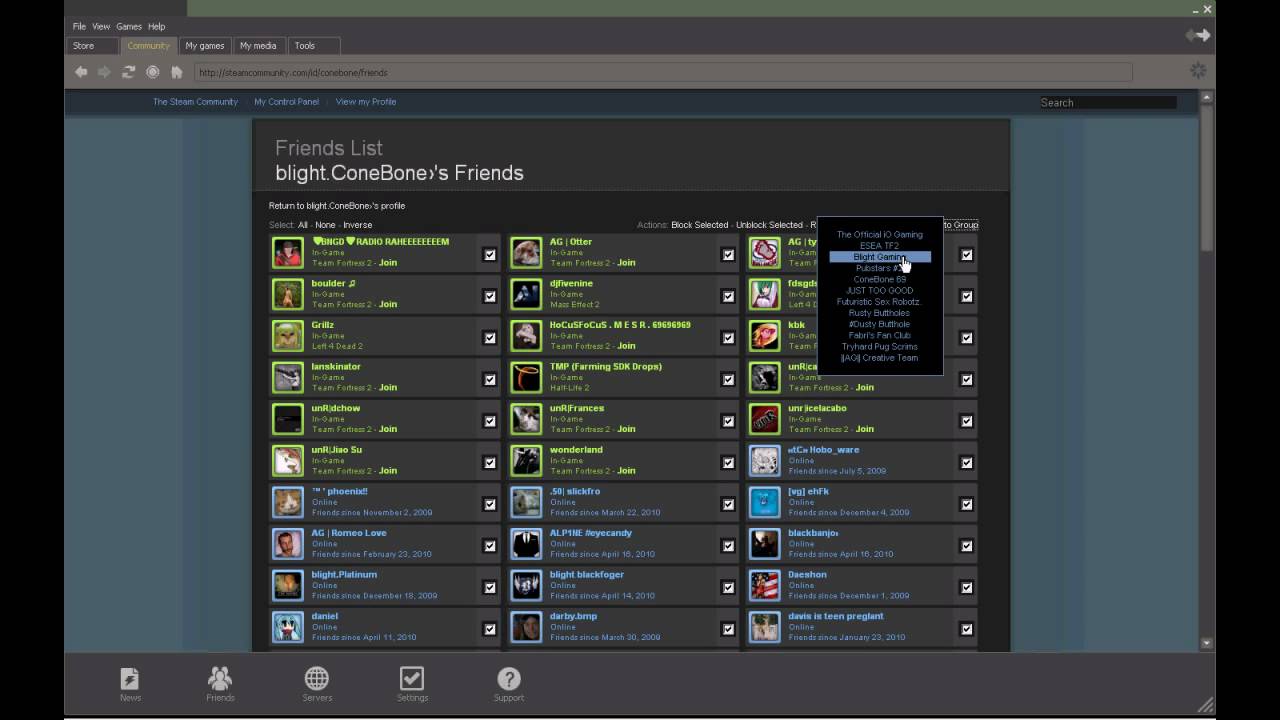
Task: Go back with the browser back arrow
Action: pyautogui.click(x=81, y=72)
